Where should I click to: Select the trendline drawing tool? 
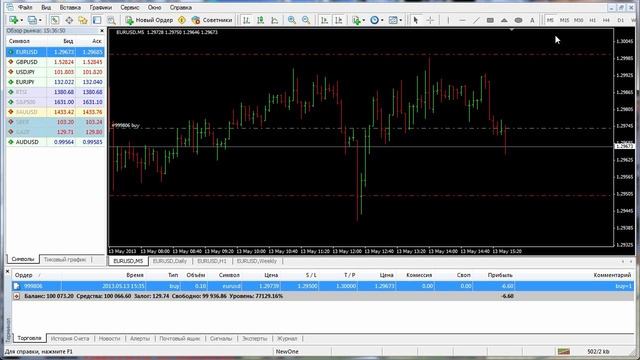(476, 20)
